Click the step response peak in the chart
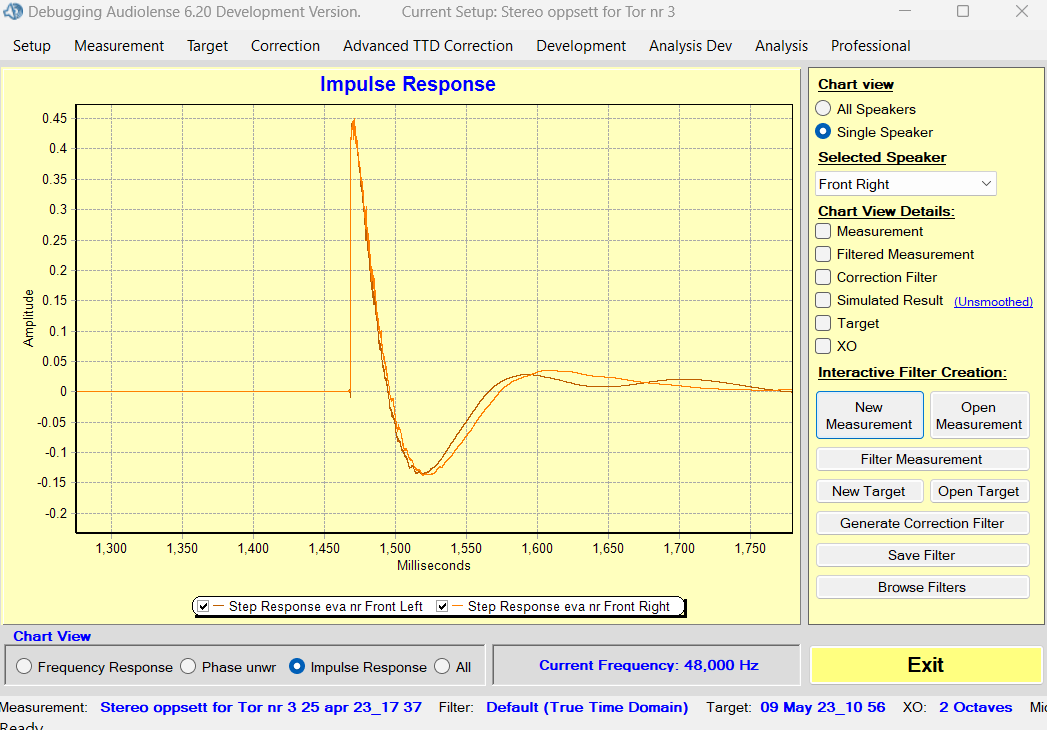The image size is (1047, 730). point(353,121)
